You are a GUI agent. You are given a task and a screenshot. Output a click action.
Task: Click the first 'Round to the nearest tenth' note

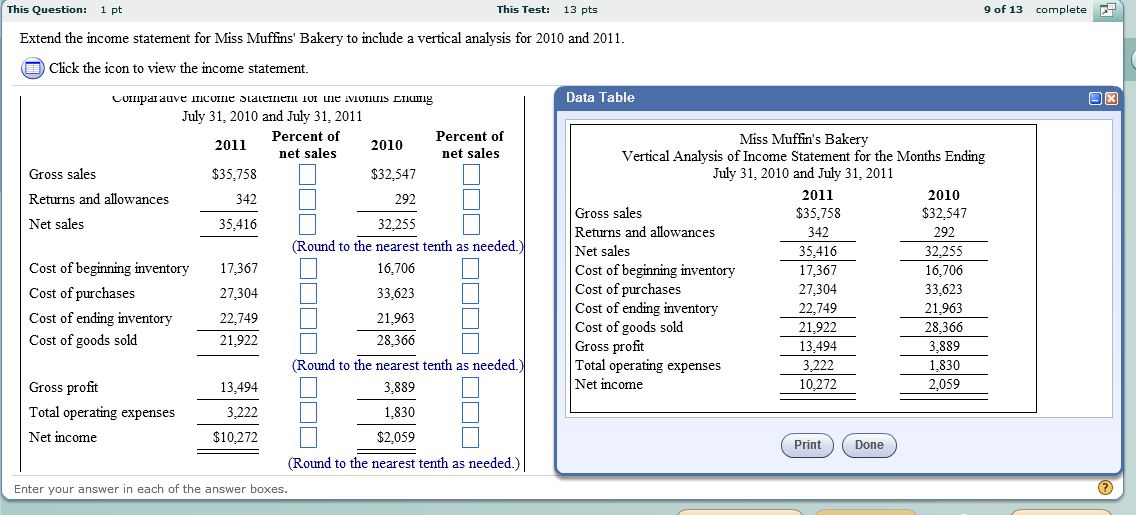coord(408,246)
